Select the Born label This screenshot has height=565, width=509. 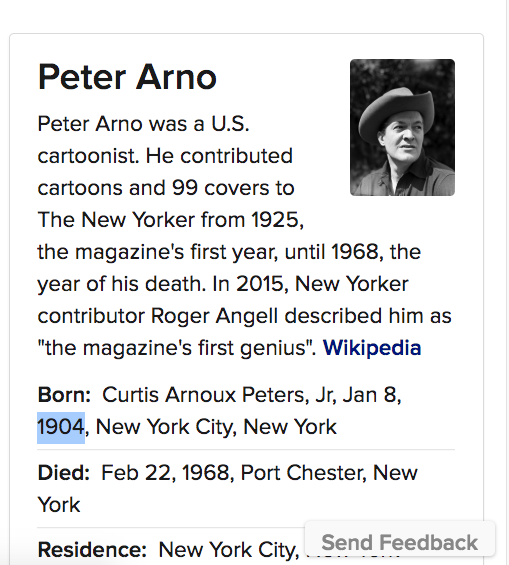point(64,395)
